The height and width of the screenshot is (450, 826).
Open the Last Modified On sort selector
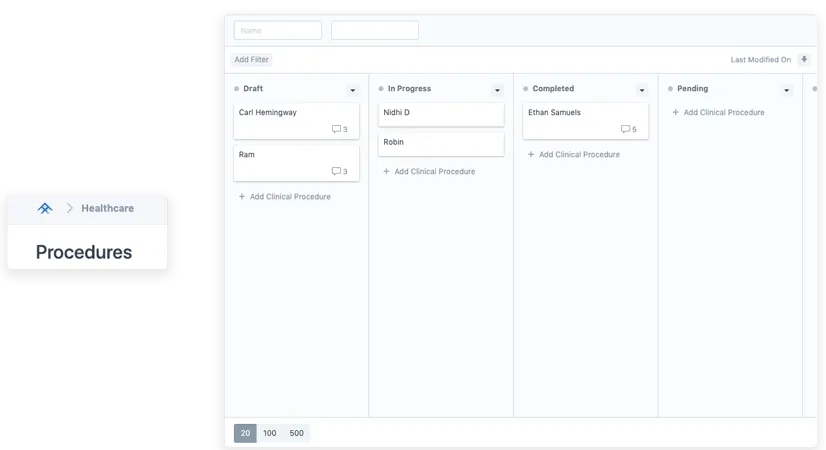(760, 60)
